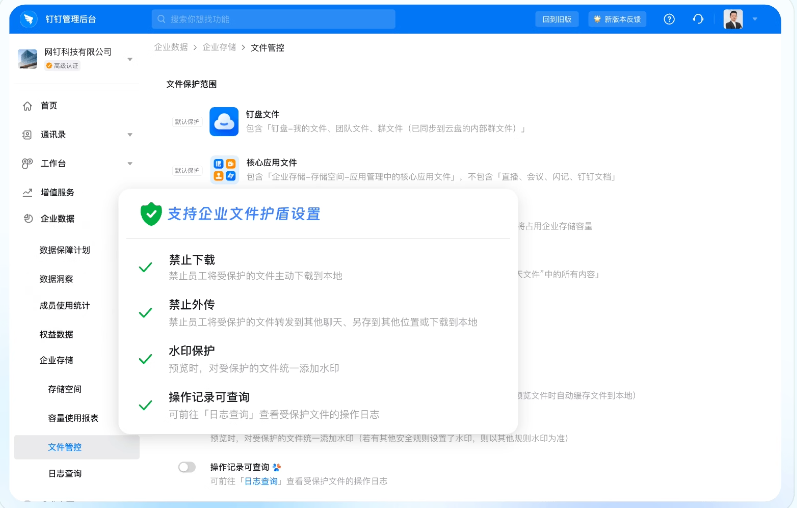Screen dimensions: 797x508
Task: Click the 增值服务 chart icon
Action: point(27,192)
